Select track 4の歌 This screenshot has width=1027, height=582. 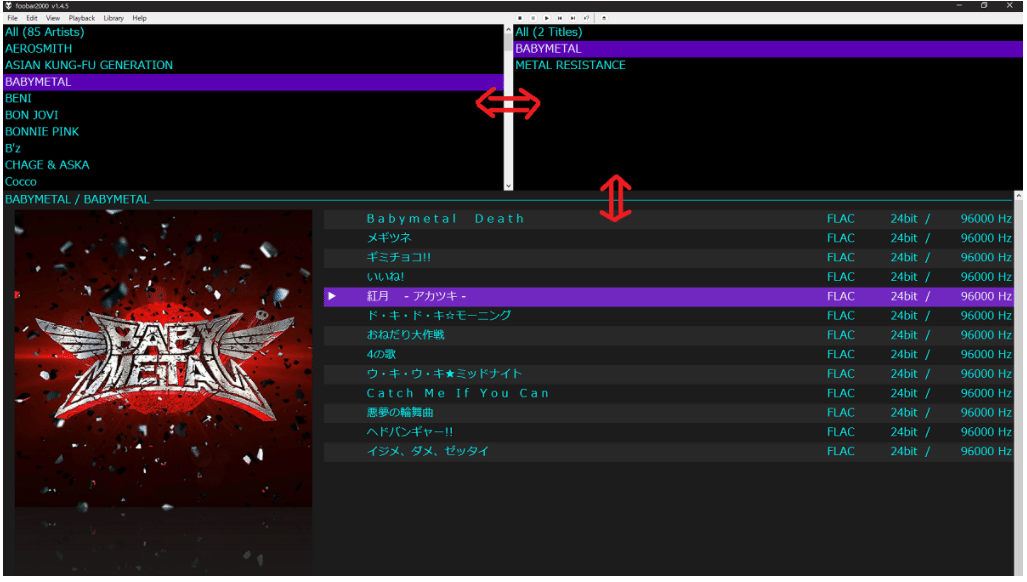[x=669, y=354]
